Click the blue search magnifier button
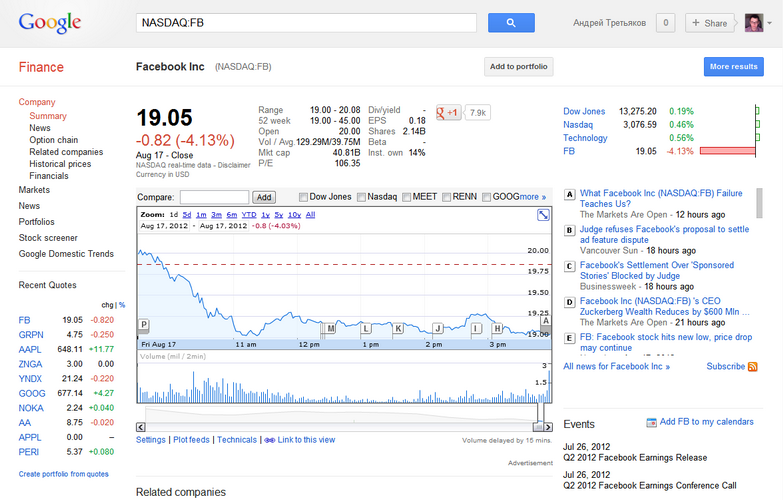Viewport: 783px width, 500px height. 511,22
